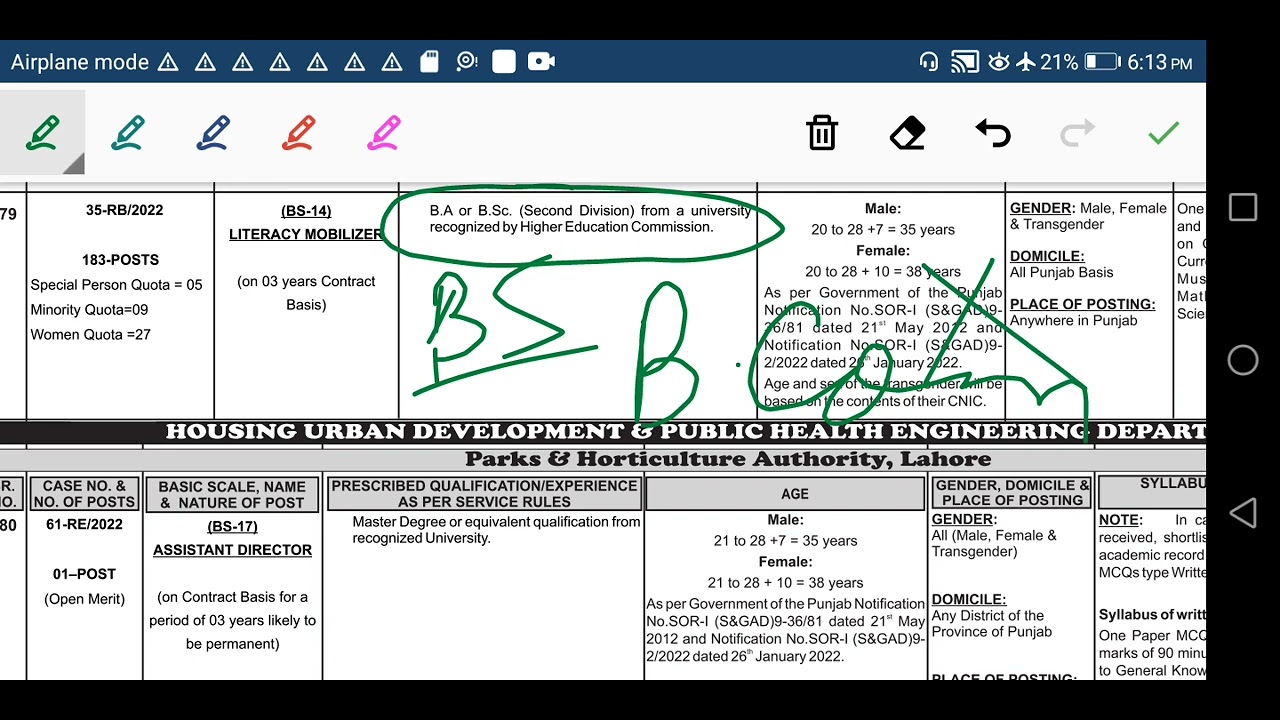Image resolution: width=1280 pixels, height=720 pixels.
Task: Tap the ASSISTANT DIRECTOR post title
Action: coord(232,550)
